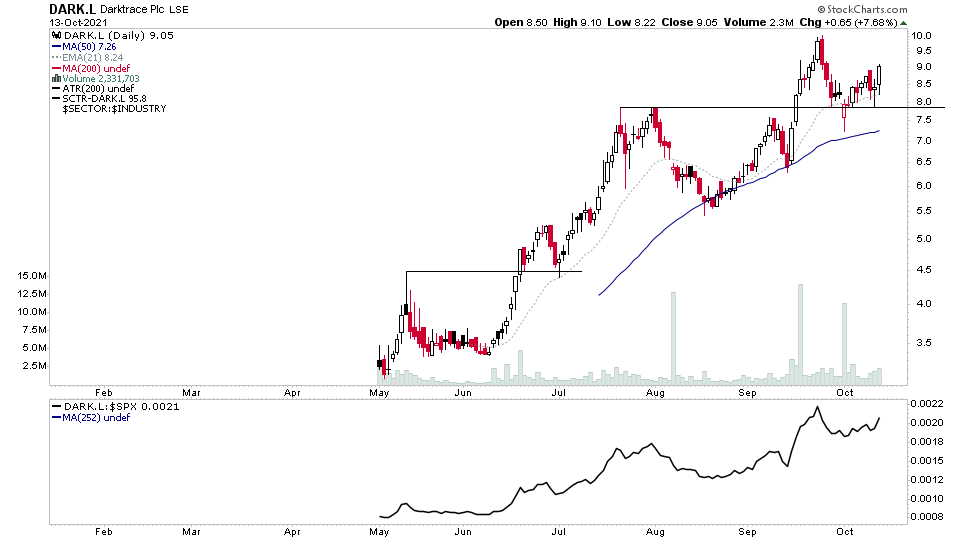
Task: Click the volume bars icon in legend
Action: 56,78
